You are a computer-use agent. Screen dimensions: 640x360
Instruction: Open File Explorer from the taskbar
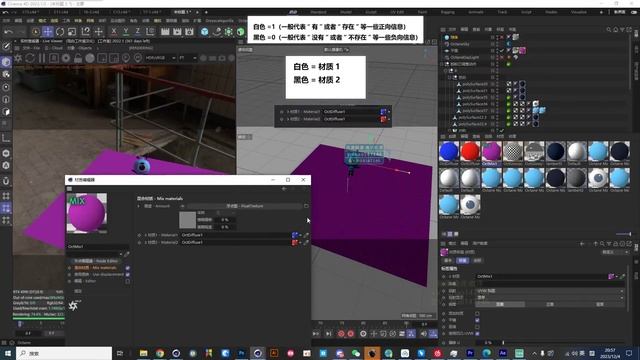tap(143, 353)
